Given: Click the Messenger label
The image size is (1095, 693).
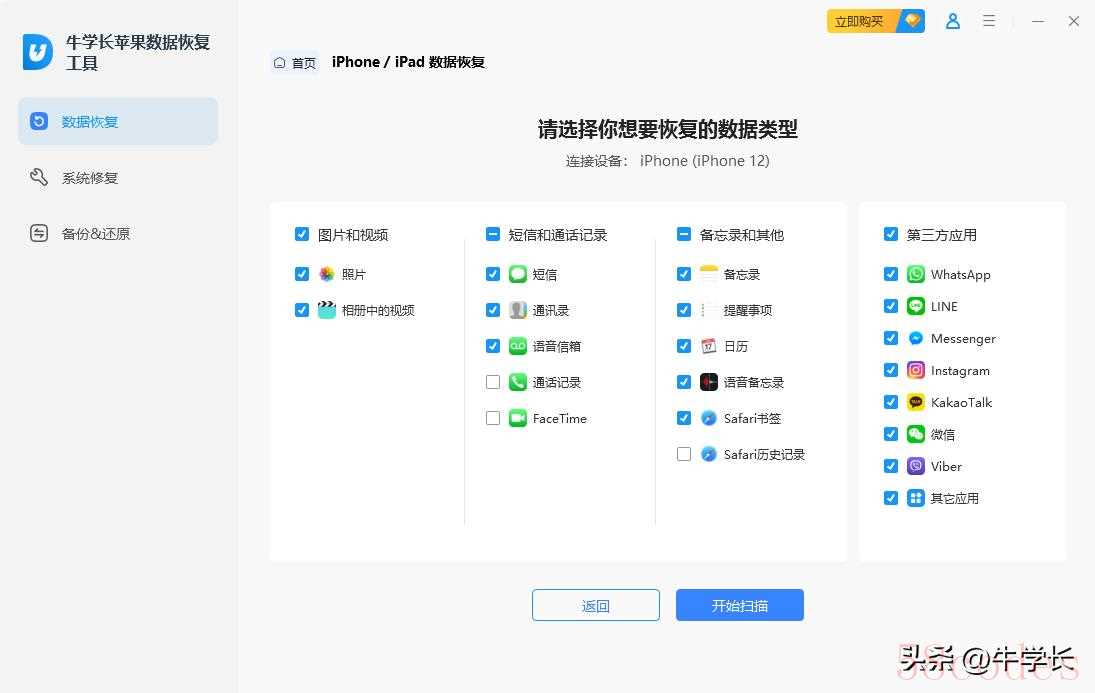Looking at the screenshot, I should click(963, 339).
